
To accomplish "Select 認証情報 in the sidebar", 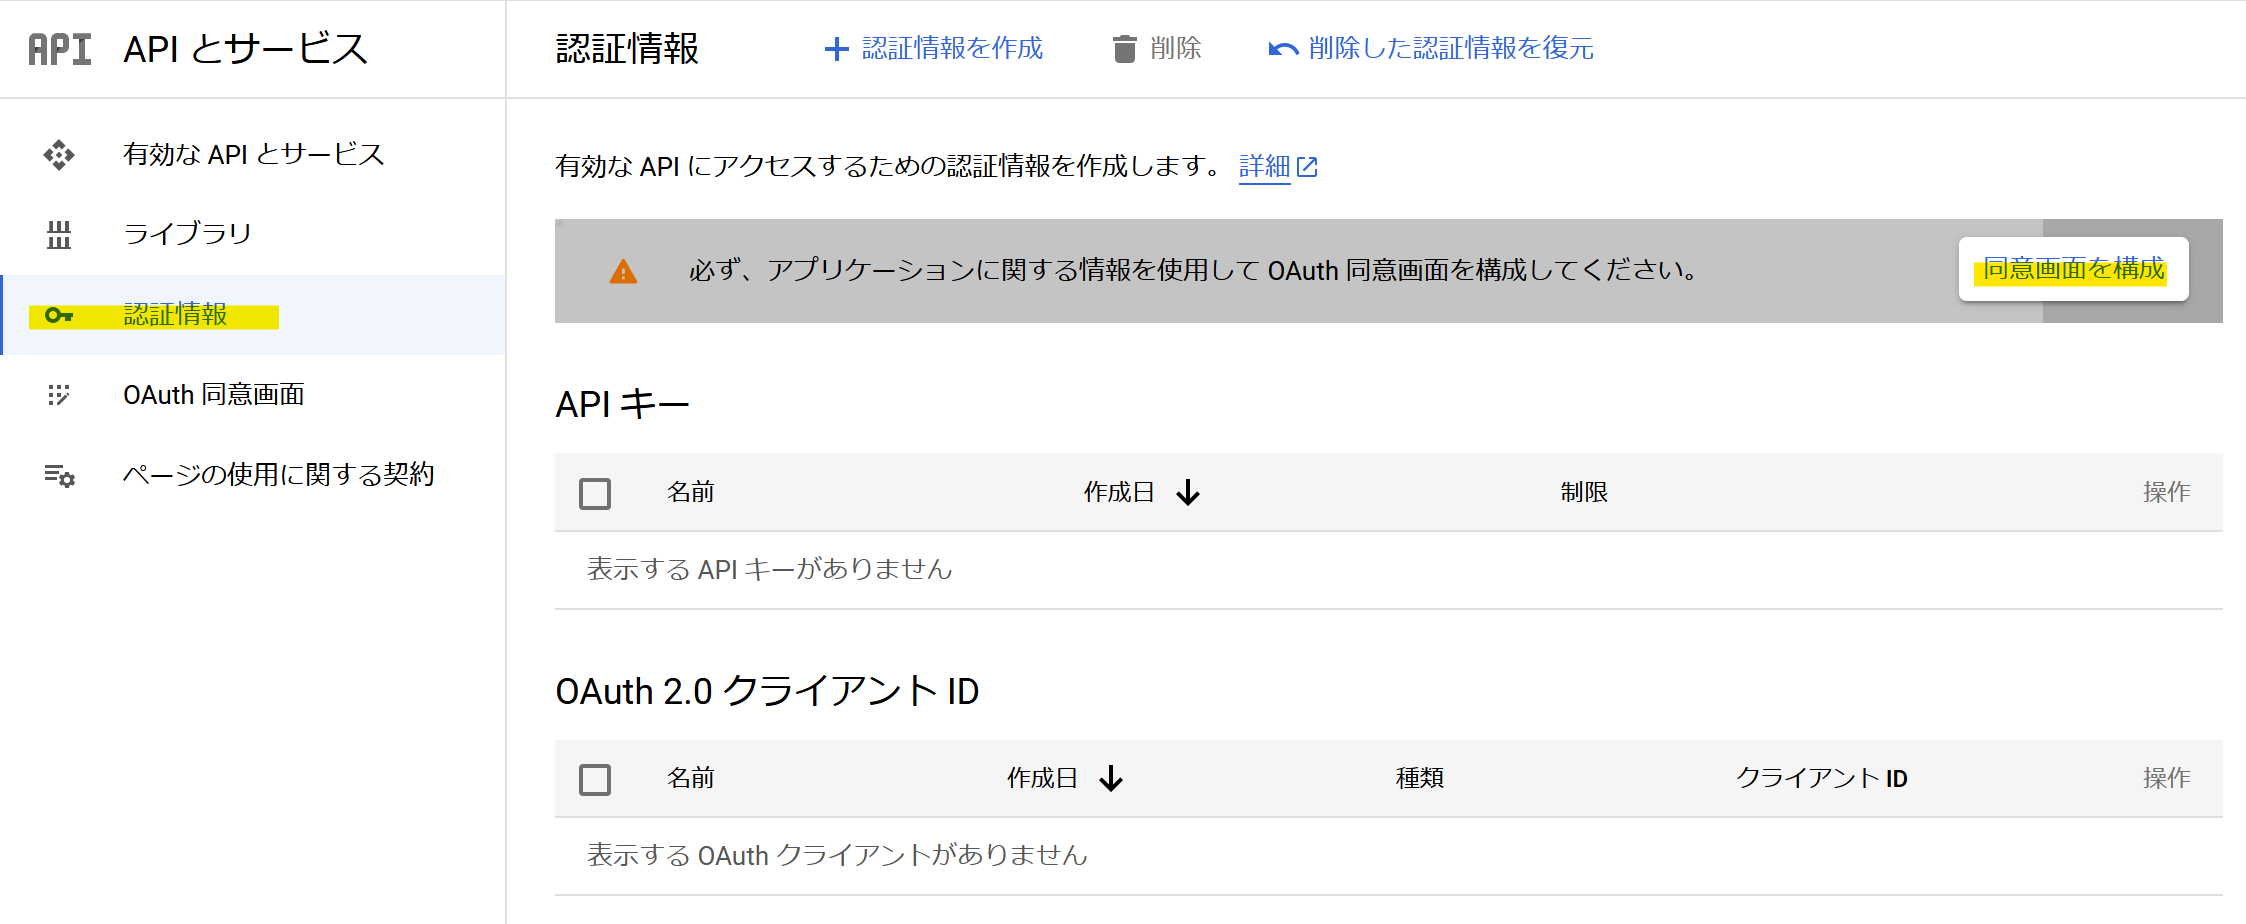I will (x=254, y=315).
